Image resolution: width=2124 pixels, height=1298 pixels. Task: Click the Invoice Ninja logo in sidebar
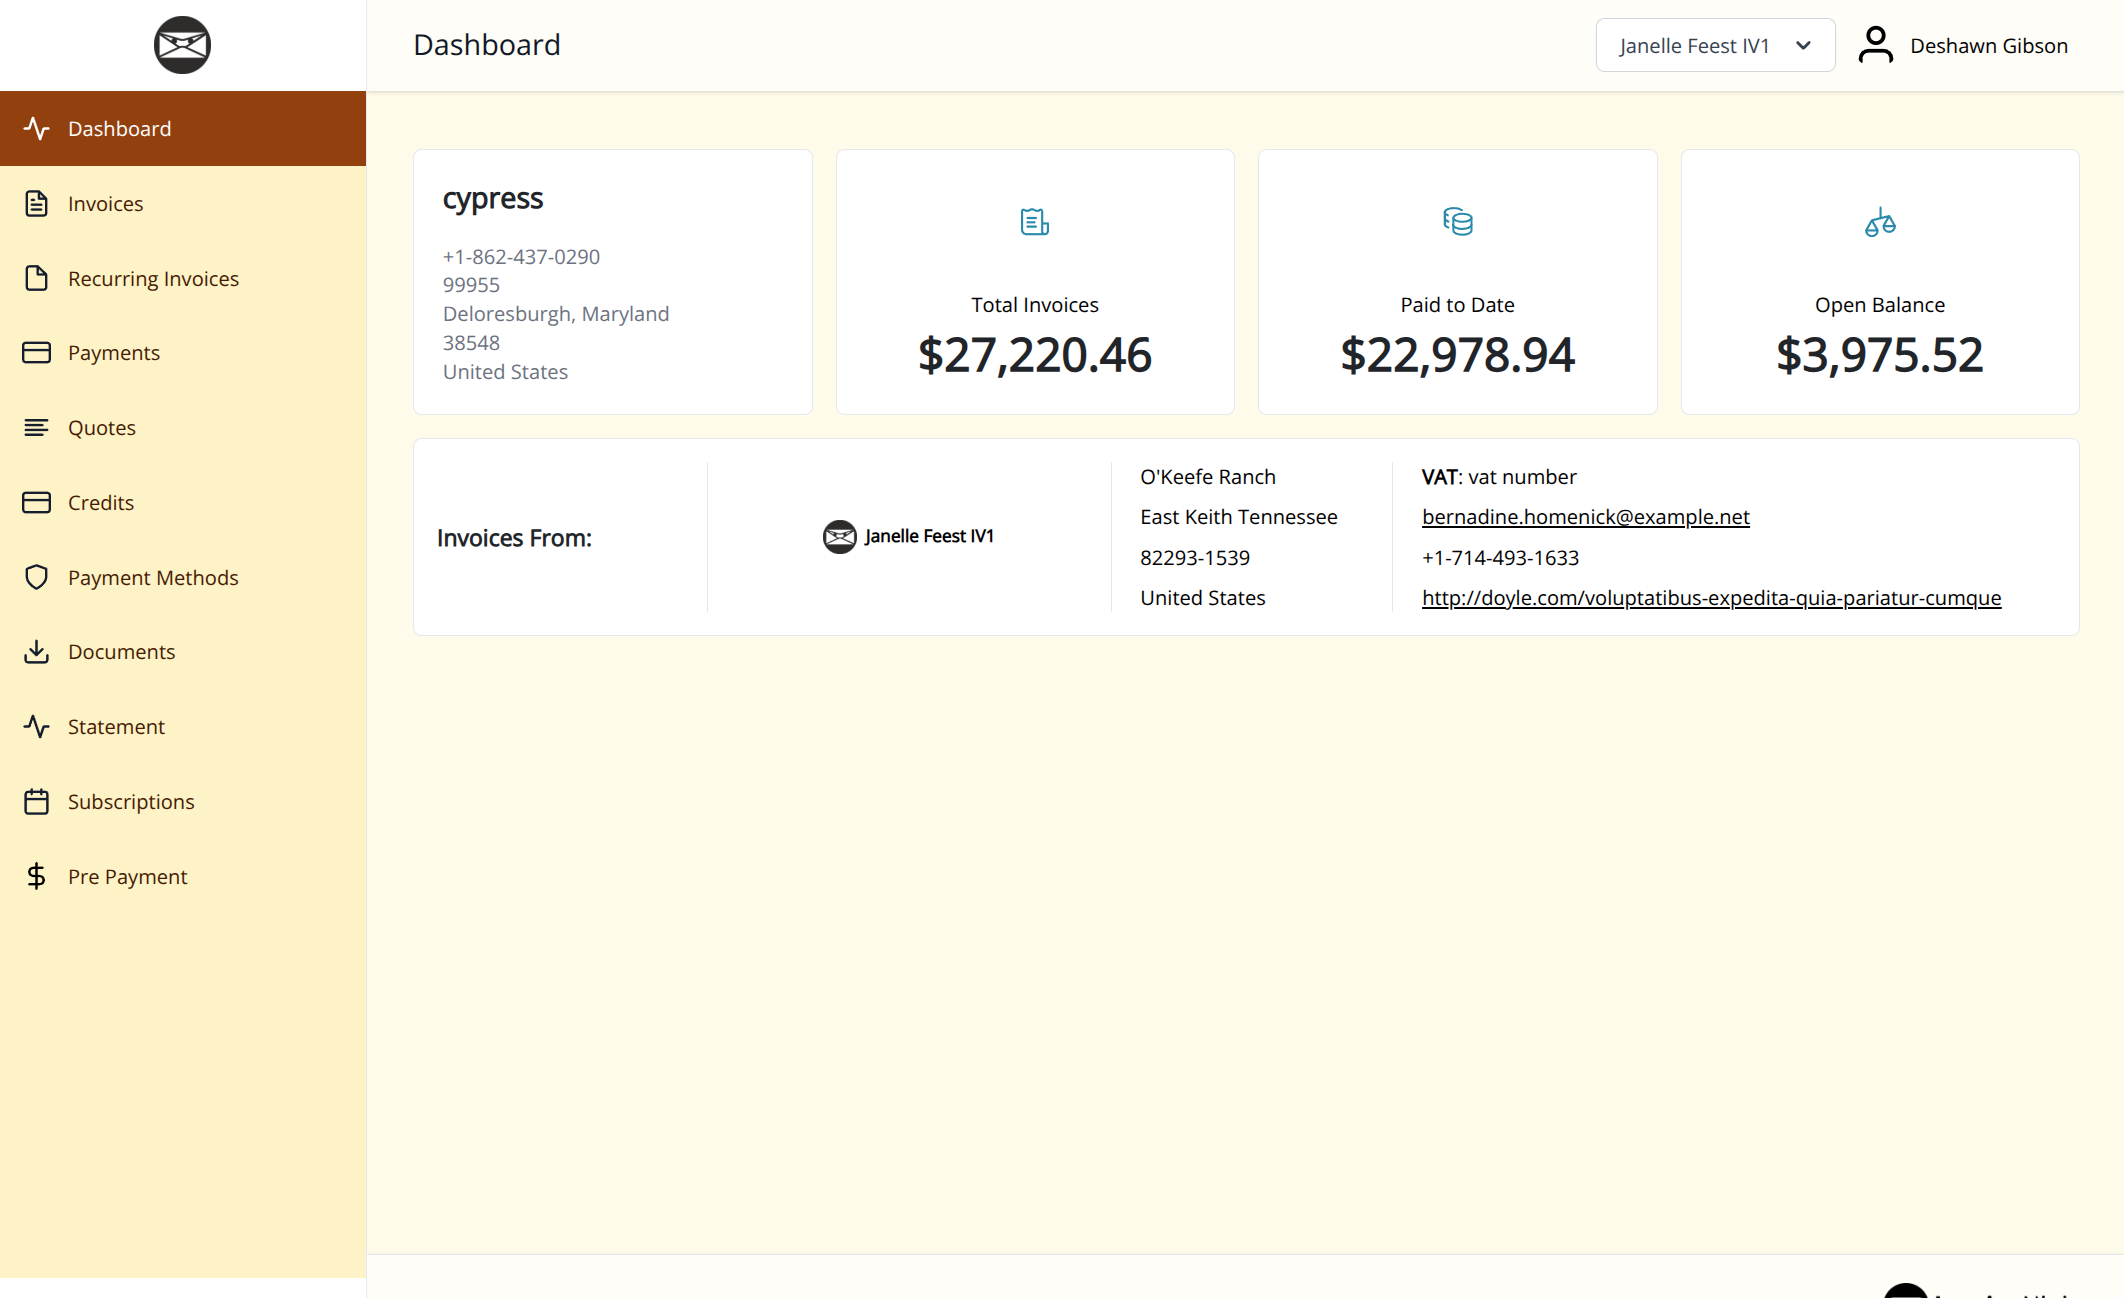pos(182,45)
